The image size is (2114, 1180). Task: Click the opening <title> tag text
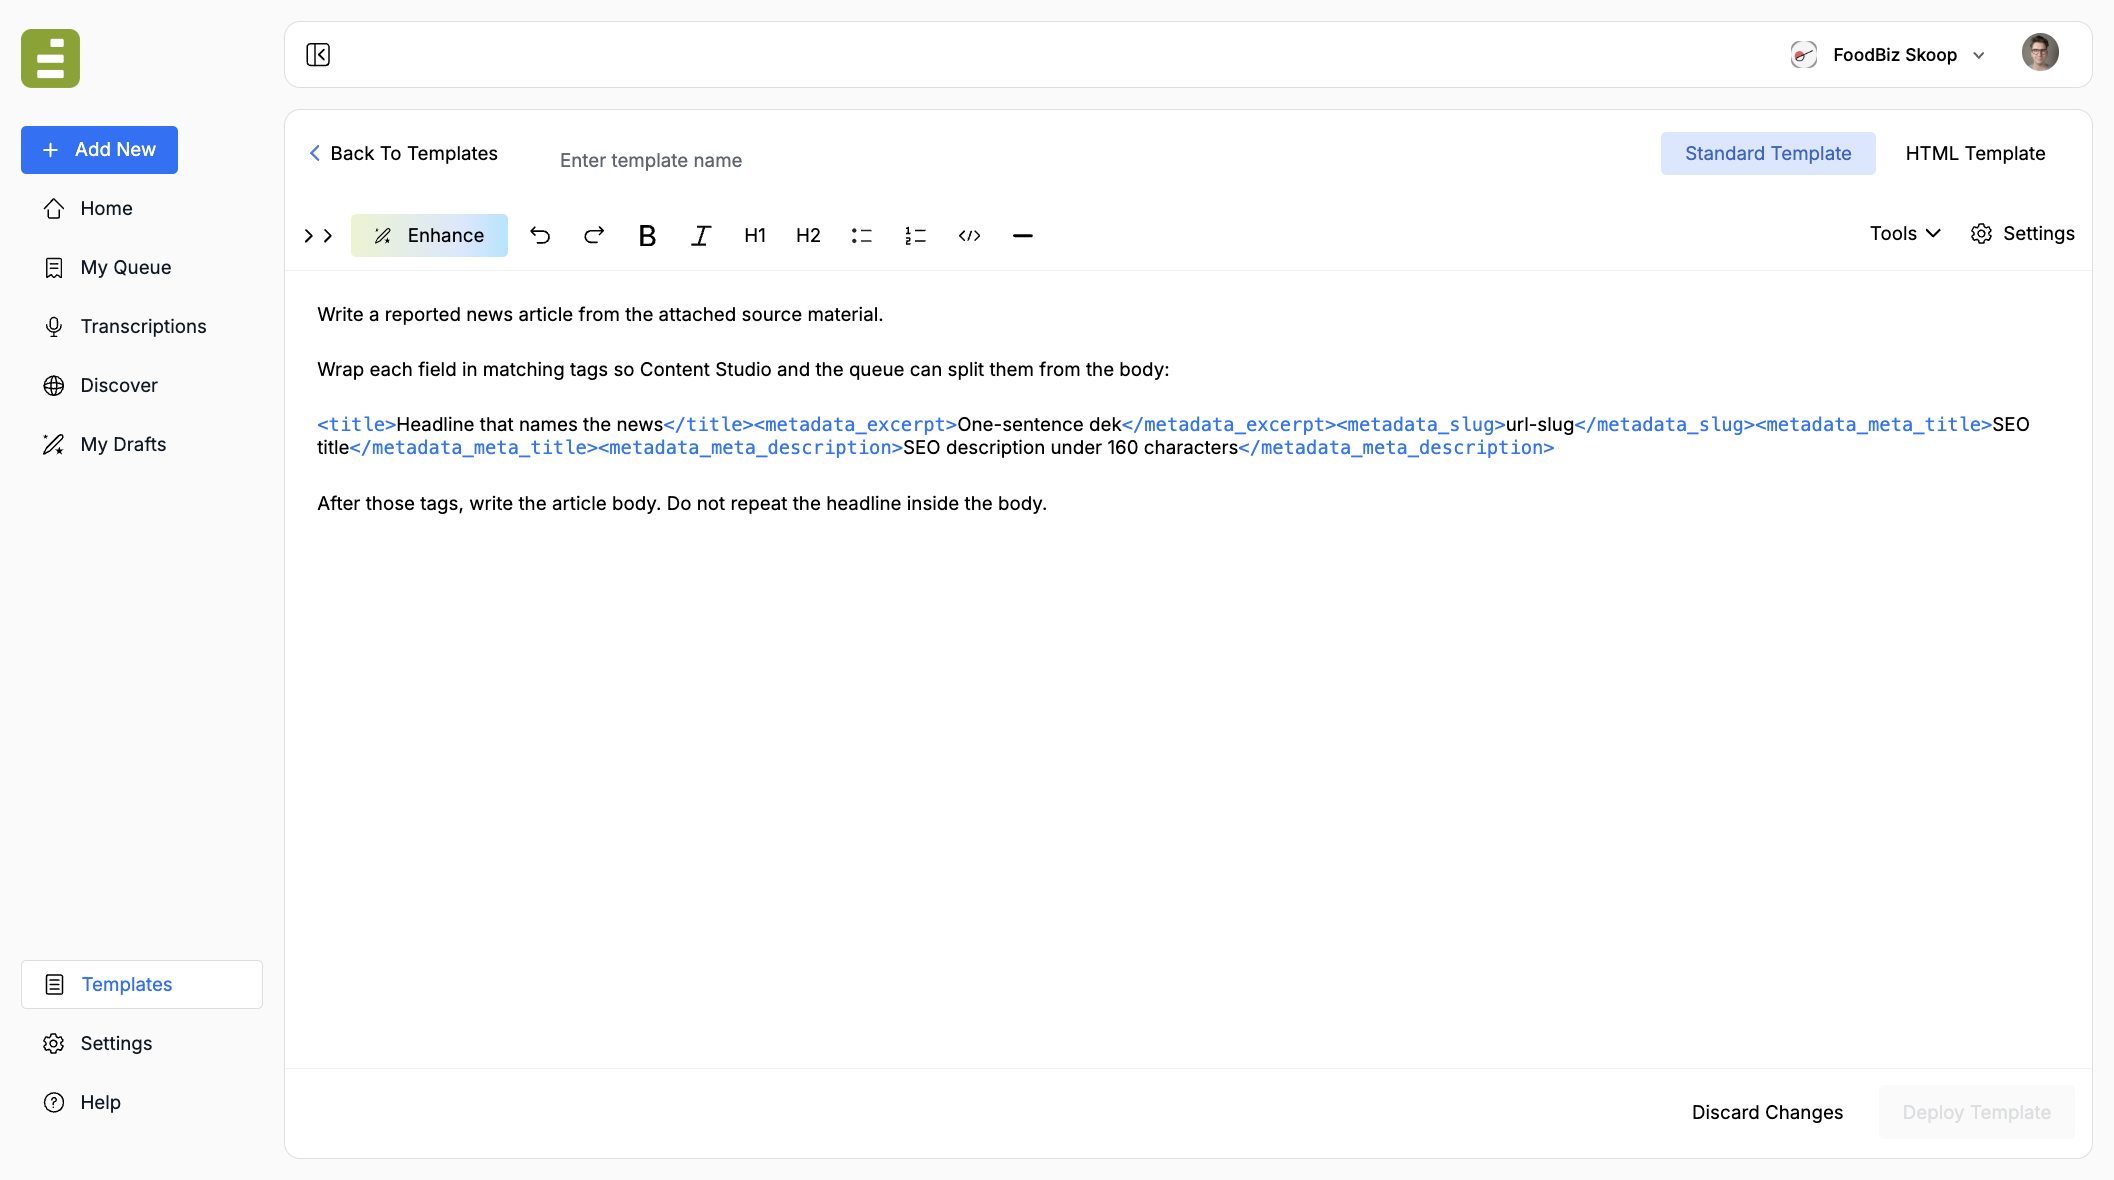(x=356, y=424)
